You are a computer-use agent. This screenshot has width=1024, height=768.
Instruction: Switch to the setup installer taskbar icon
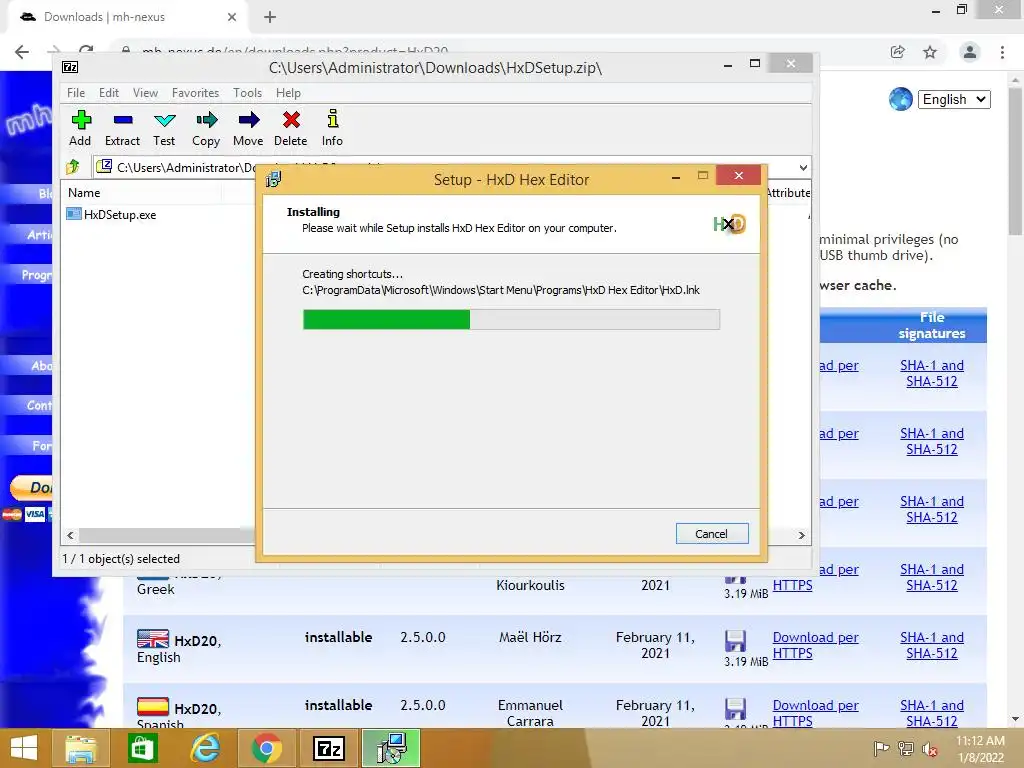point(391,748)
